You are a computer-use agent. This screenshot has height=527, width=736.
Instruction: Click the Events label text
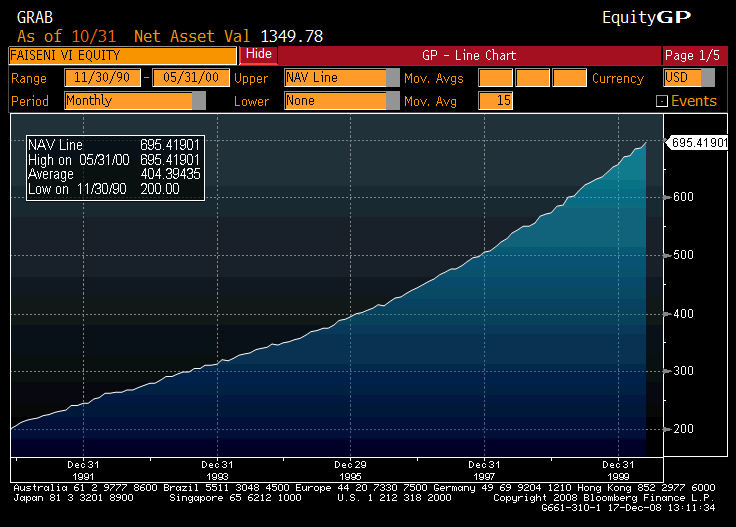[693, 101]
